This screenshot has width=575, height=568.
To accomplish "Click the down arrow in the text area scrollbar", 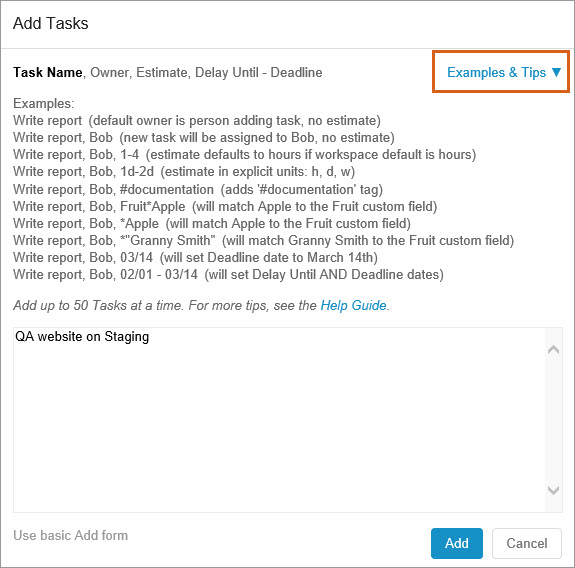I will click(x=553, y=490).
